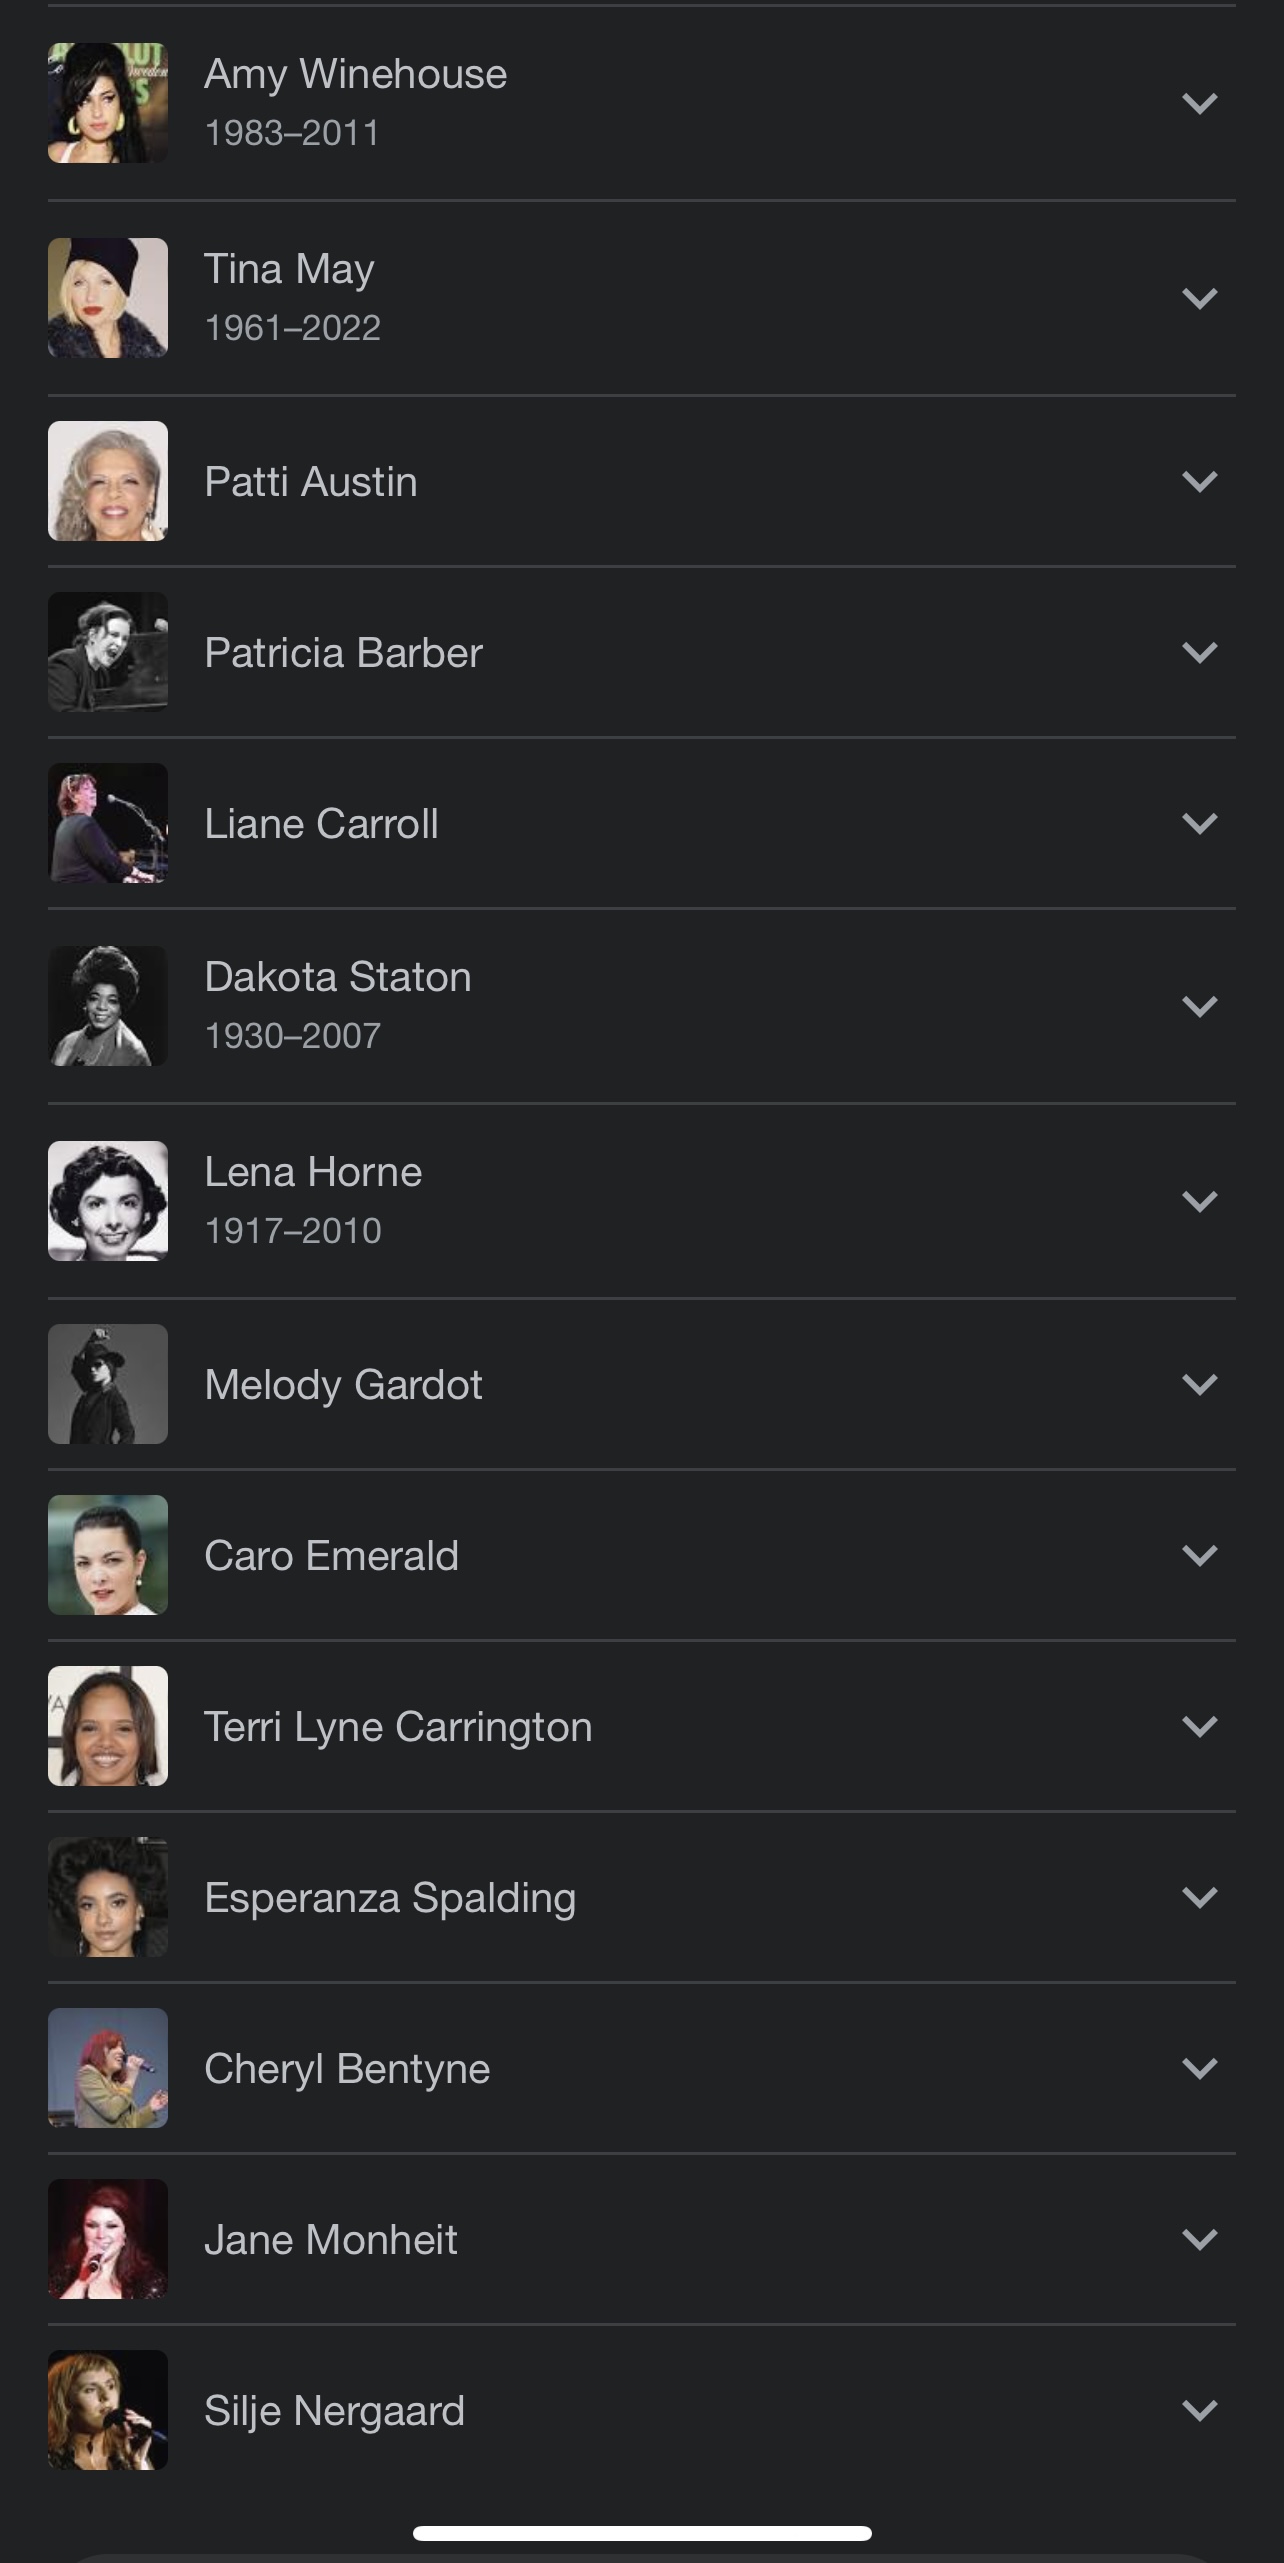Select Patti Austin's photo thumbnail
Screen dimensions: 1284x2563
108,481
